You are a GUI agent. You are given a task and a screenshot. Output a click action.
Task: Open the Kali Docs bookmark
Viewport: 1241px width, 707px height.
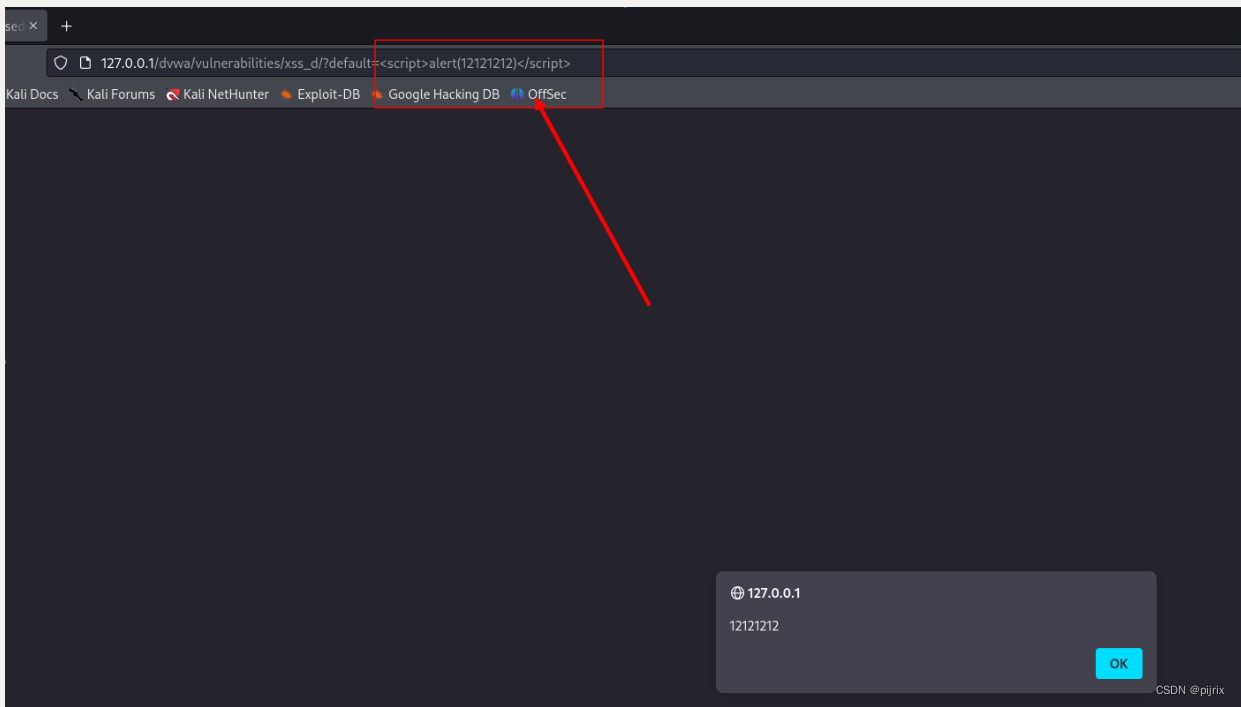click(32, 94)
